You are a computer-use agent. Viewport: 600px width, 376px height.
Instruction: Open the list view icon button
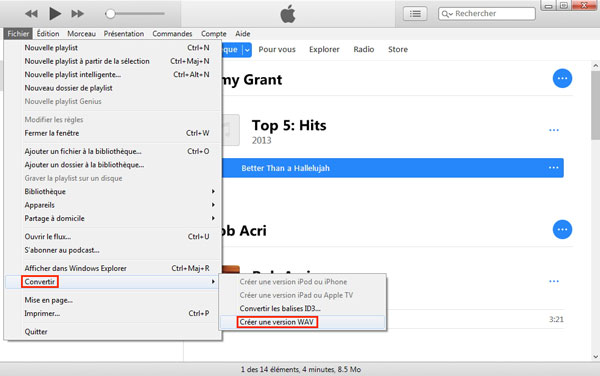coord(415,14)
